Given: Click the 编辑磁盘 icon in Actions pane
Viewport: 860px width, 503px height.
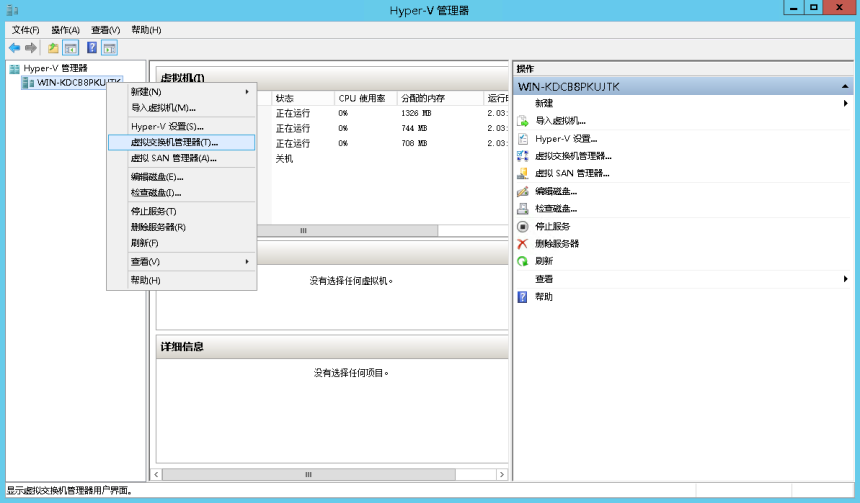Looking at the screenshot, I should (x=523, y=191).
